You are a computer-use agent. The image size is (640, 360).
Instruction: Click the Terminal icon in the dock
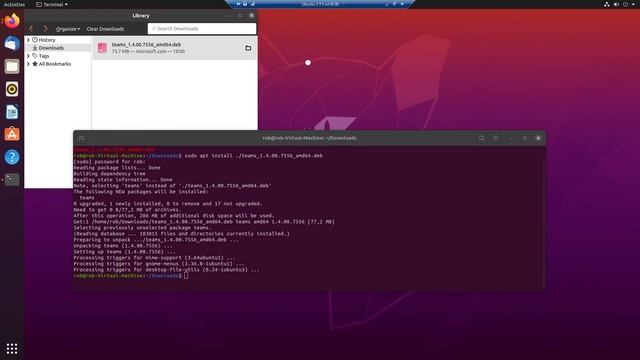pos(12,179)
